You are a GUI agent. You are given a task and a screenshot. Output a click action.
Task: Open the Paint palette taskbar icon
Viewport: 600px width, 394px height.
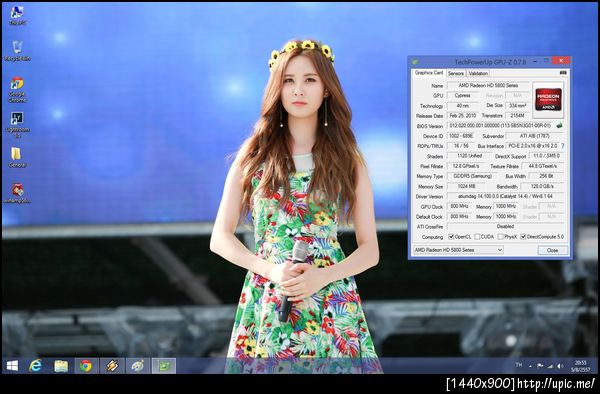[138, 366]
